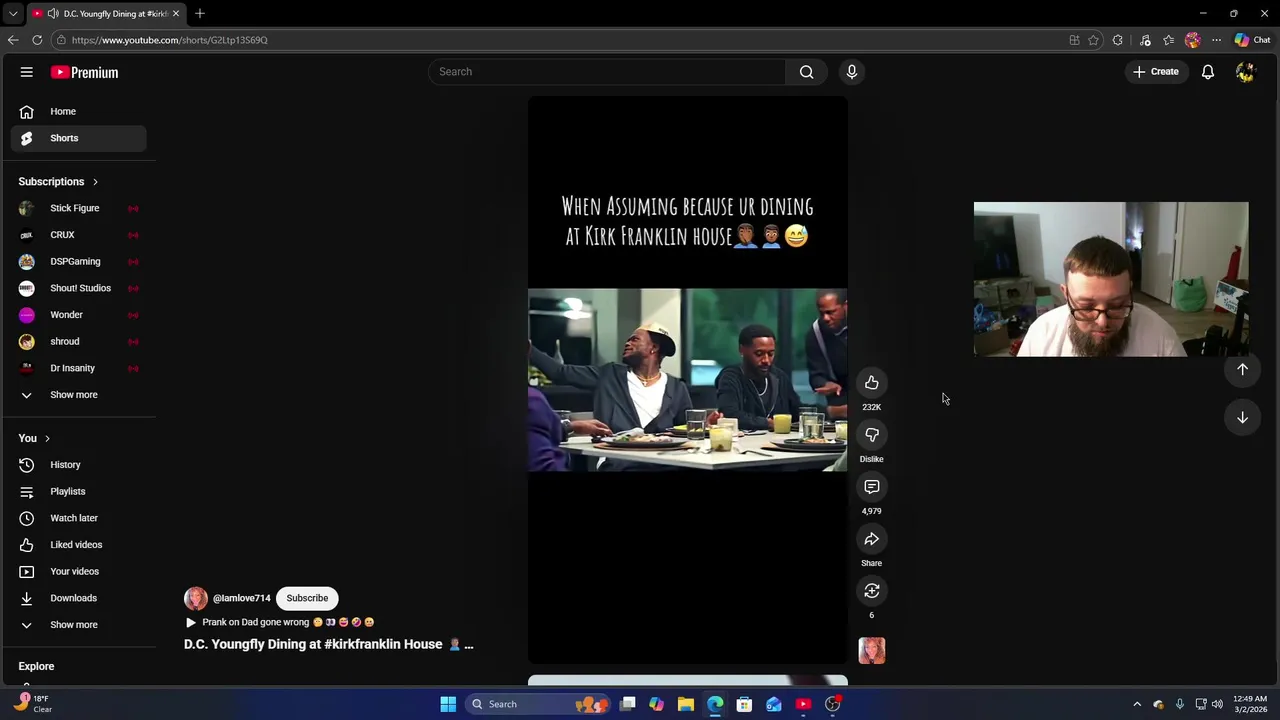Expand the You section chevron
Image resolution: width=1280 pixels, height=720 pixels.
(46, 438)
